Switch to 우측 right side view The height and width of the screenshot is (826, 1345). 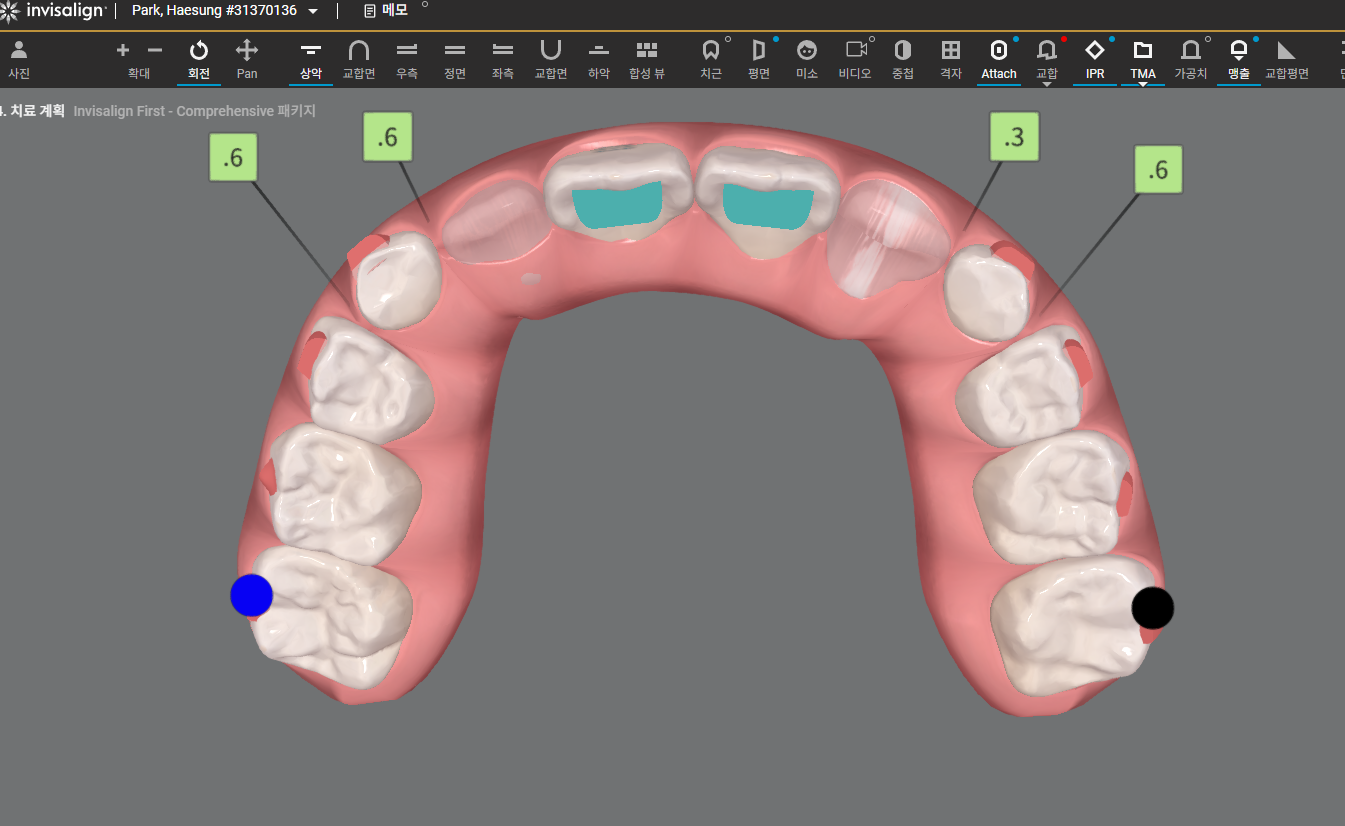tap(407, 59)
